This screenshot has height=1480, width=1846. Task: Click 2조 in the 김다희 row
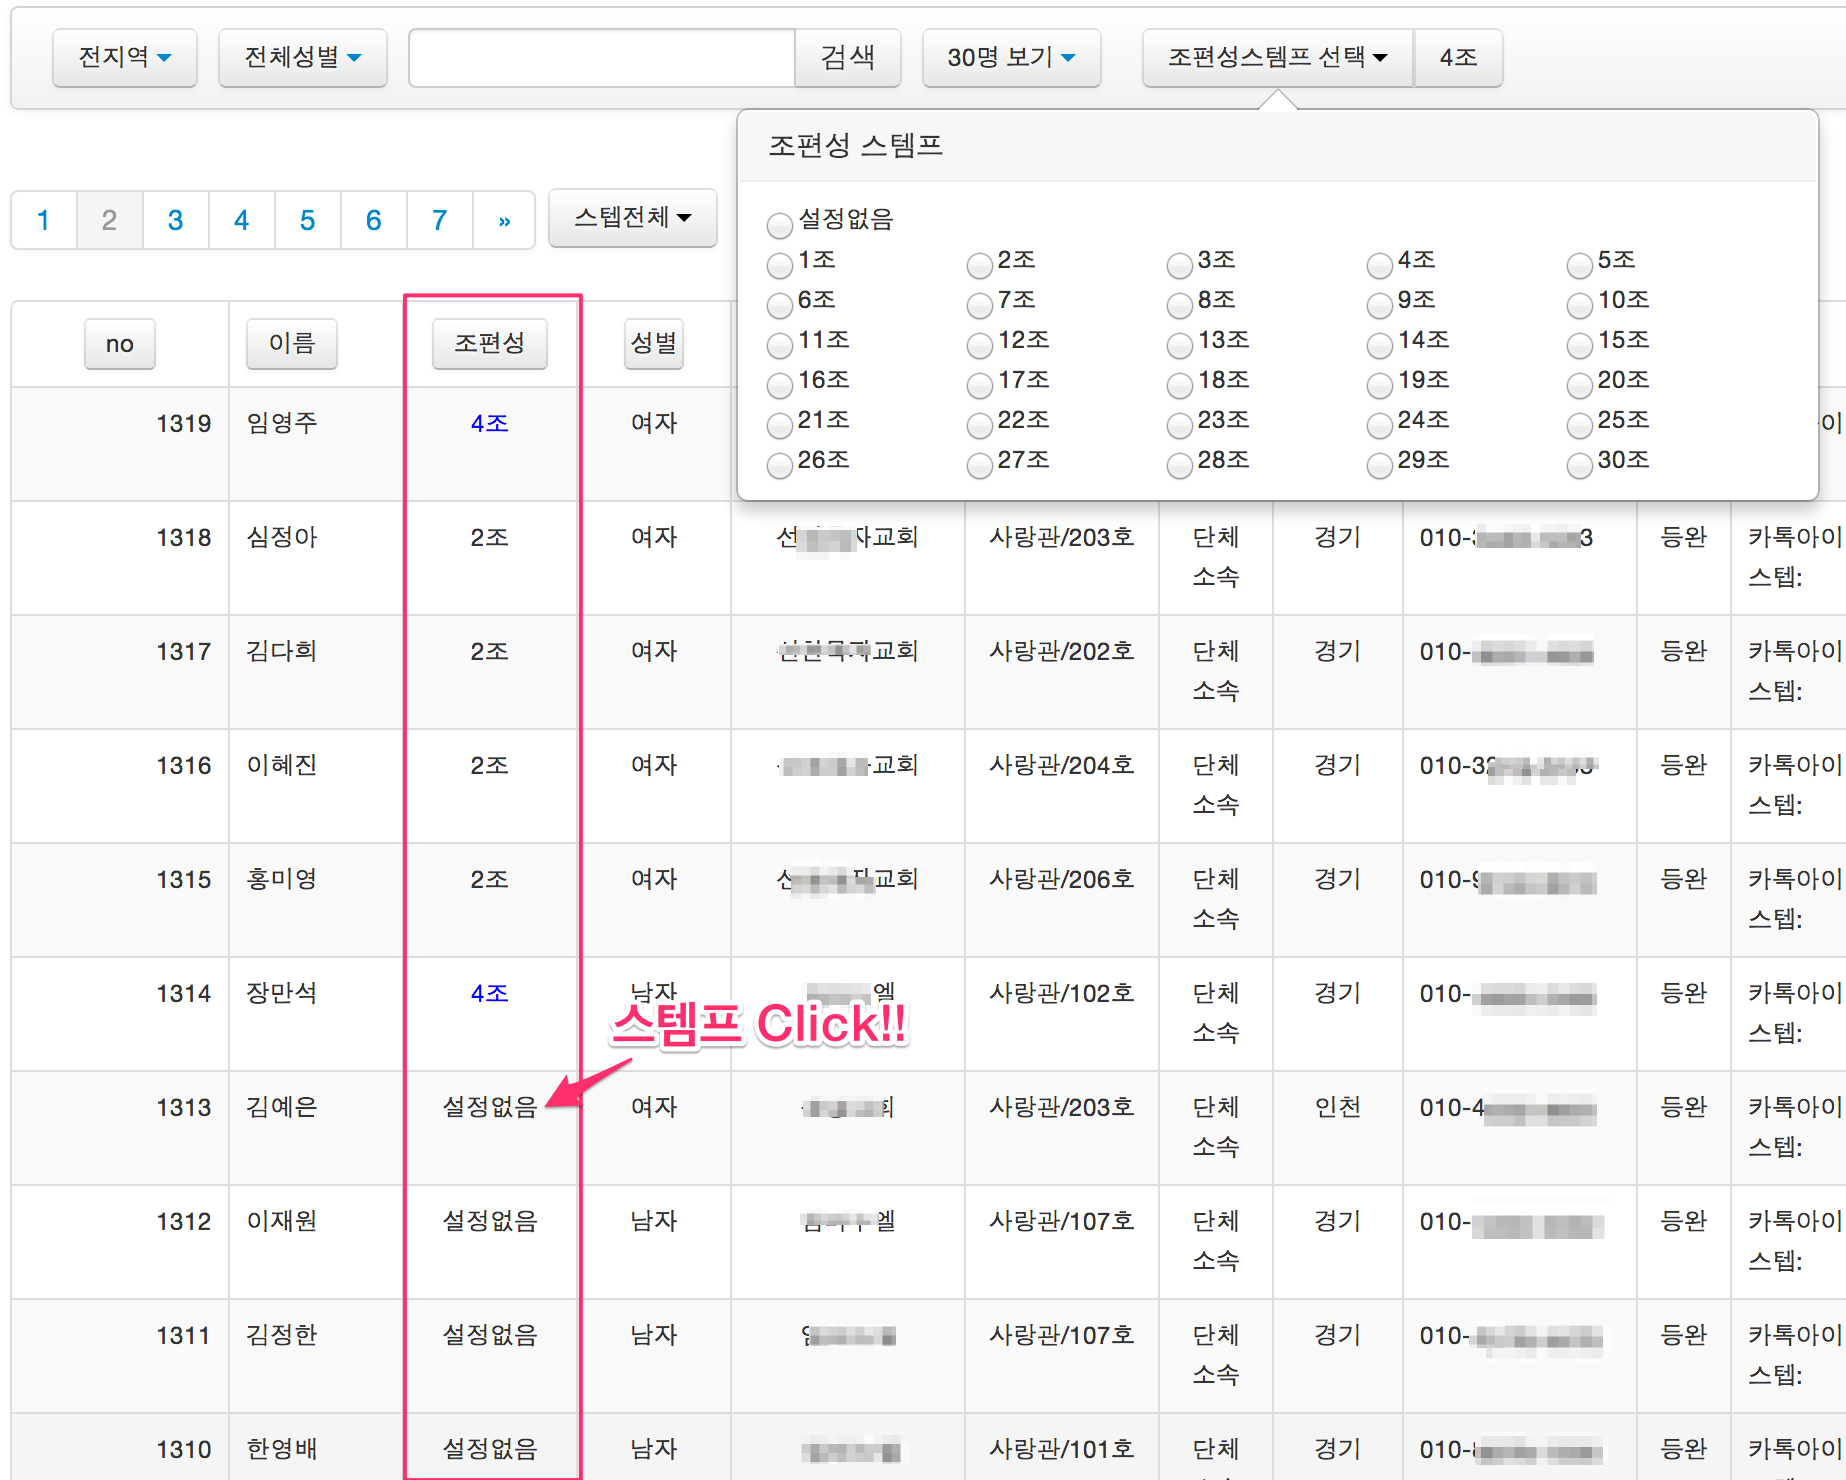(x=490, y=652)
